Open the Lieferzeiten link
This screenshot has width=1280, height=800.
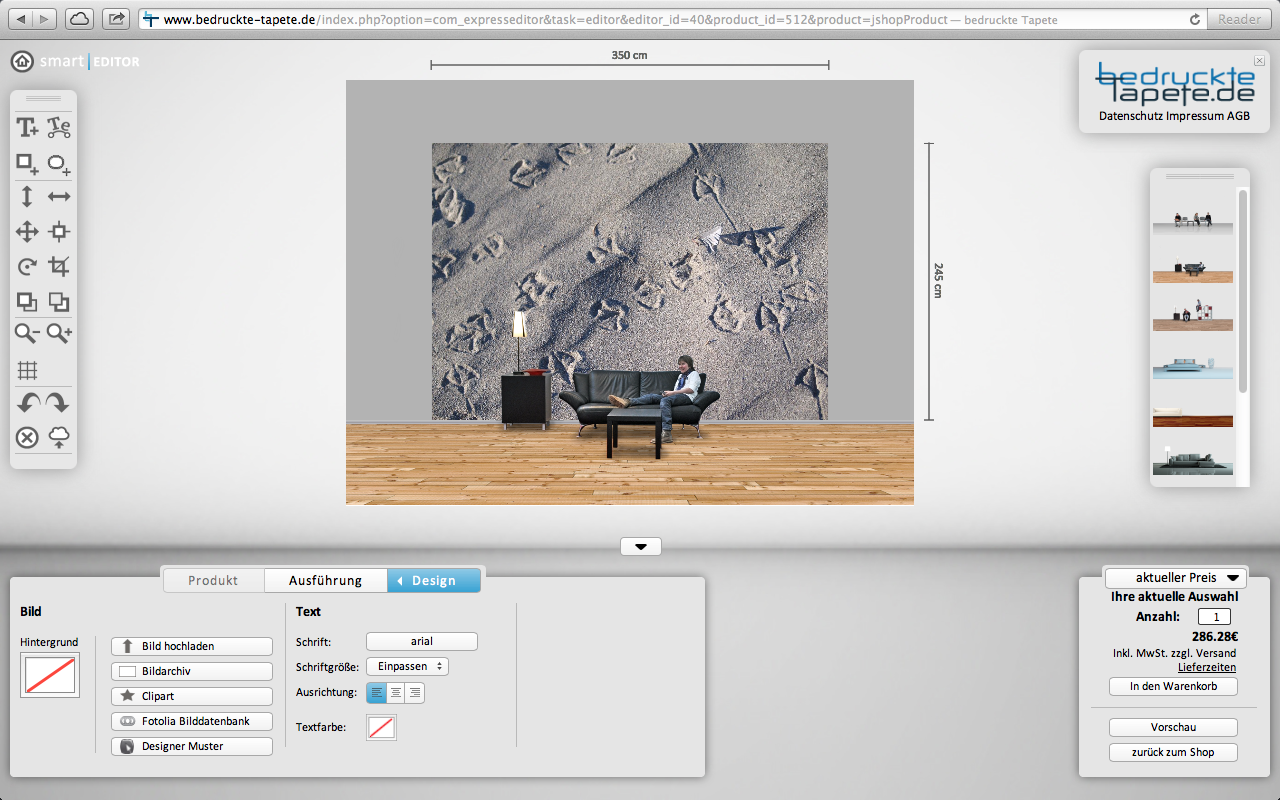[x=1206, y=667]
